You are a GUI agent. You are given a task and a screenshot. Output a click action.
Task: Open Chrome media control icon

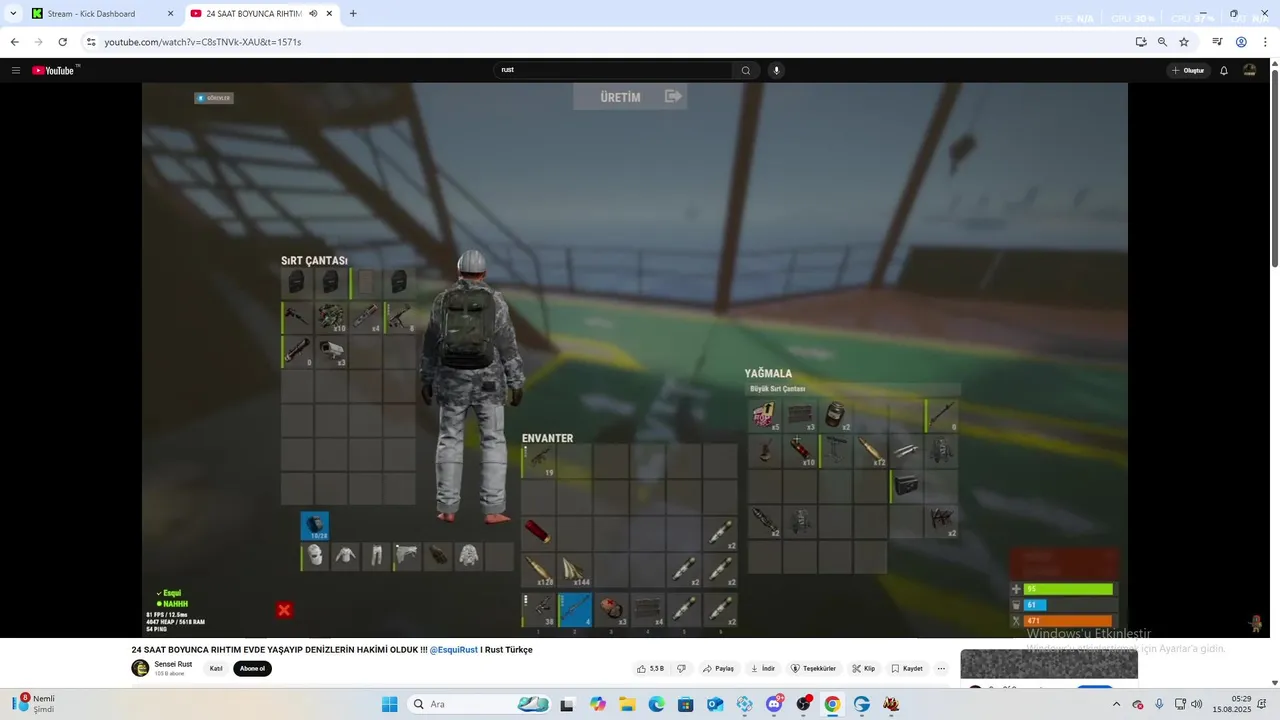point(1217,42)
